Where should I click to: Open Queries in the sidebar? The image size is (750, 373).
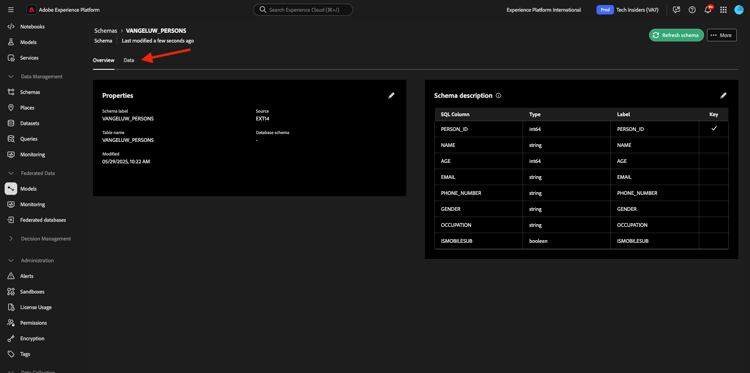pyautogui.click(x=29, y=139)
